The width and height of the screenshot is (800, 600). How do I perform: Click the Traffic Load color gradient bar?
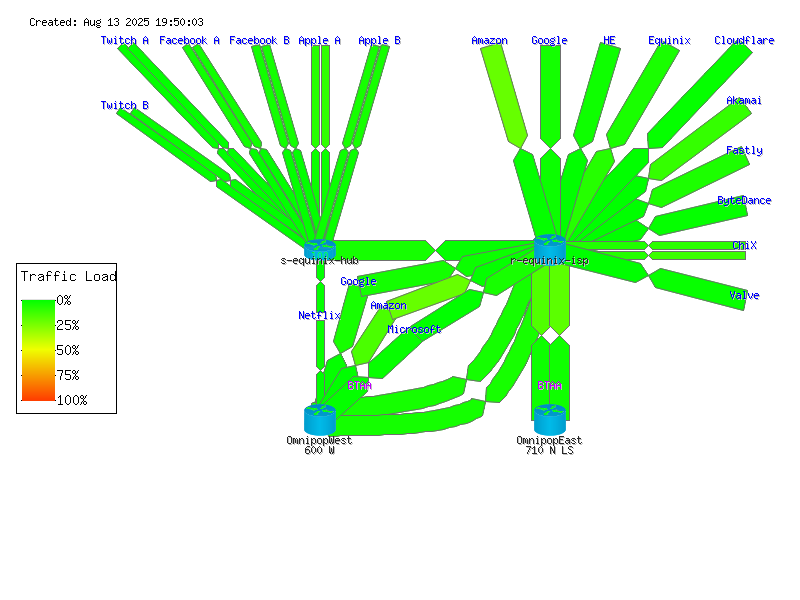pyautogui.click(x=38, y=350)
